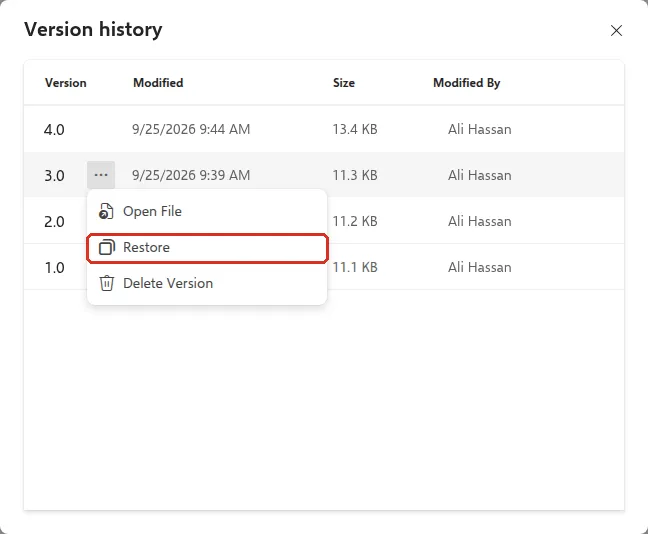Screen dimensions: 648x534
Task: Choose Delete Version from the menu
Action: pos(207,284)
